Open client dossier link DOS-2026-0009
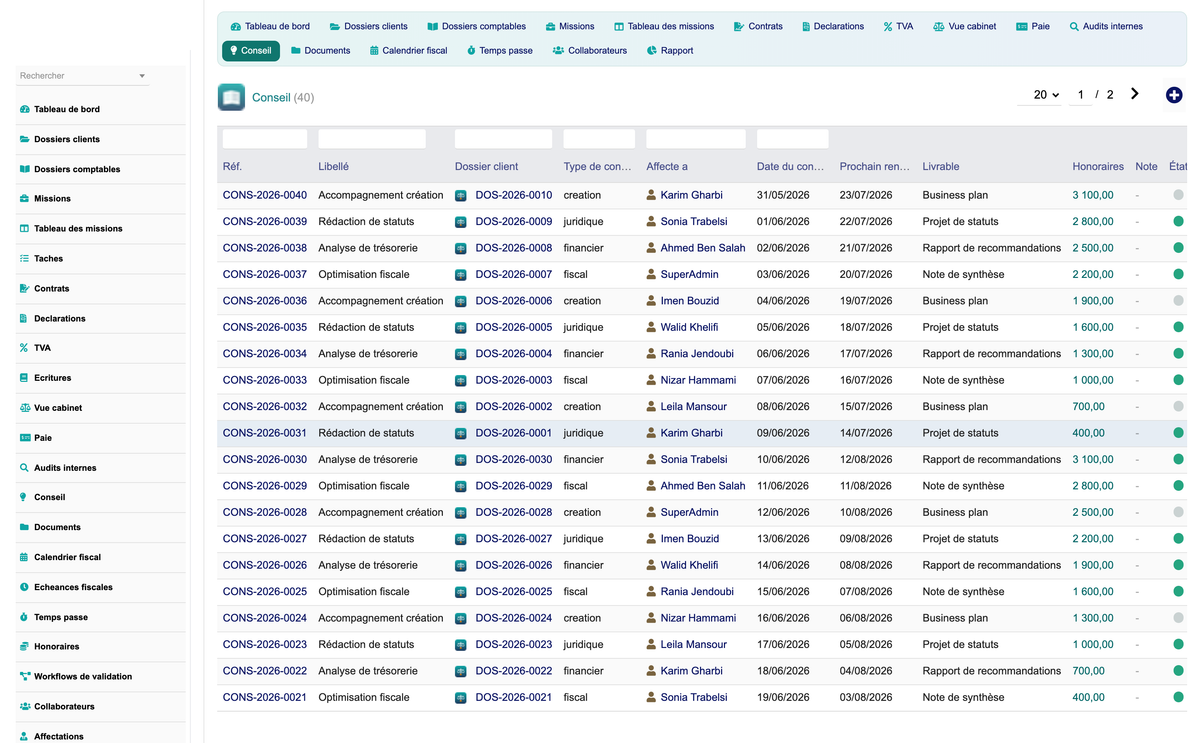The image size is (1200, 743). [514, 221]
